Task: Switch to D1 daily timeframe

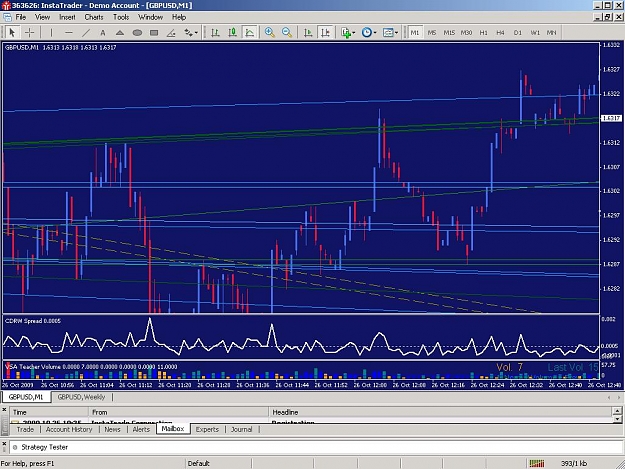Action: (518, 33)
